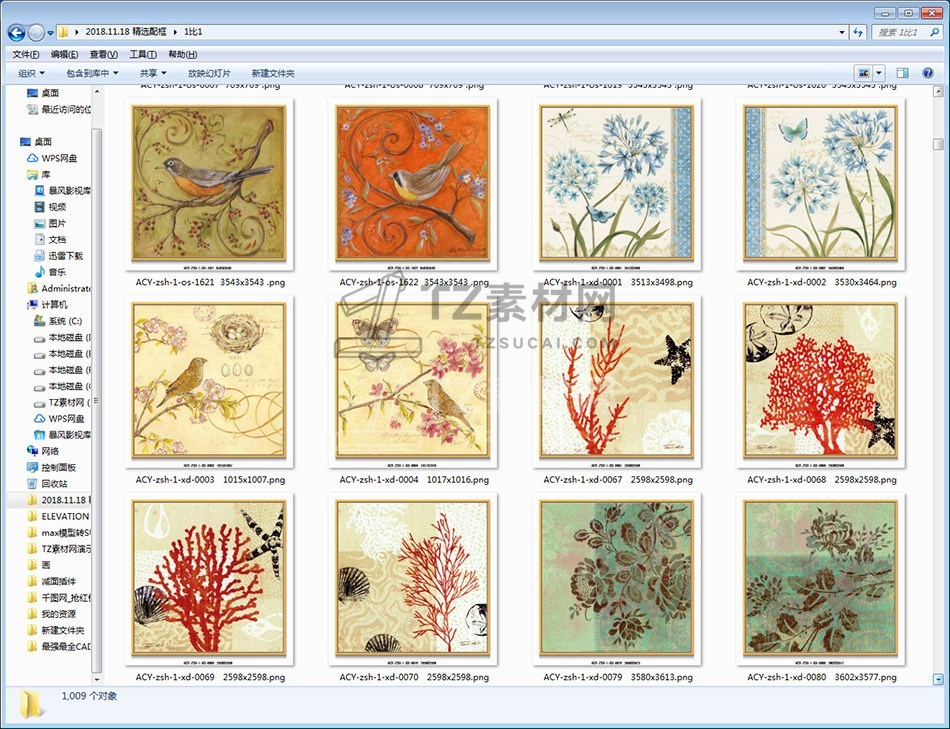The width and height of the screenshot is (950, 729).
Task: Click the Back navigation arrow button
Action: [16, 32]
